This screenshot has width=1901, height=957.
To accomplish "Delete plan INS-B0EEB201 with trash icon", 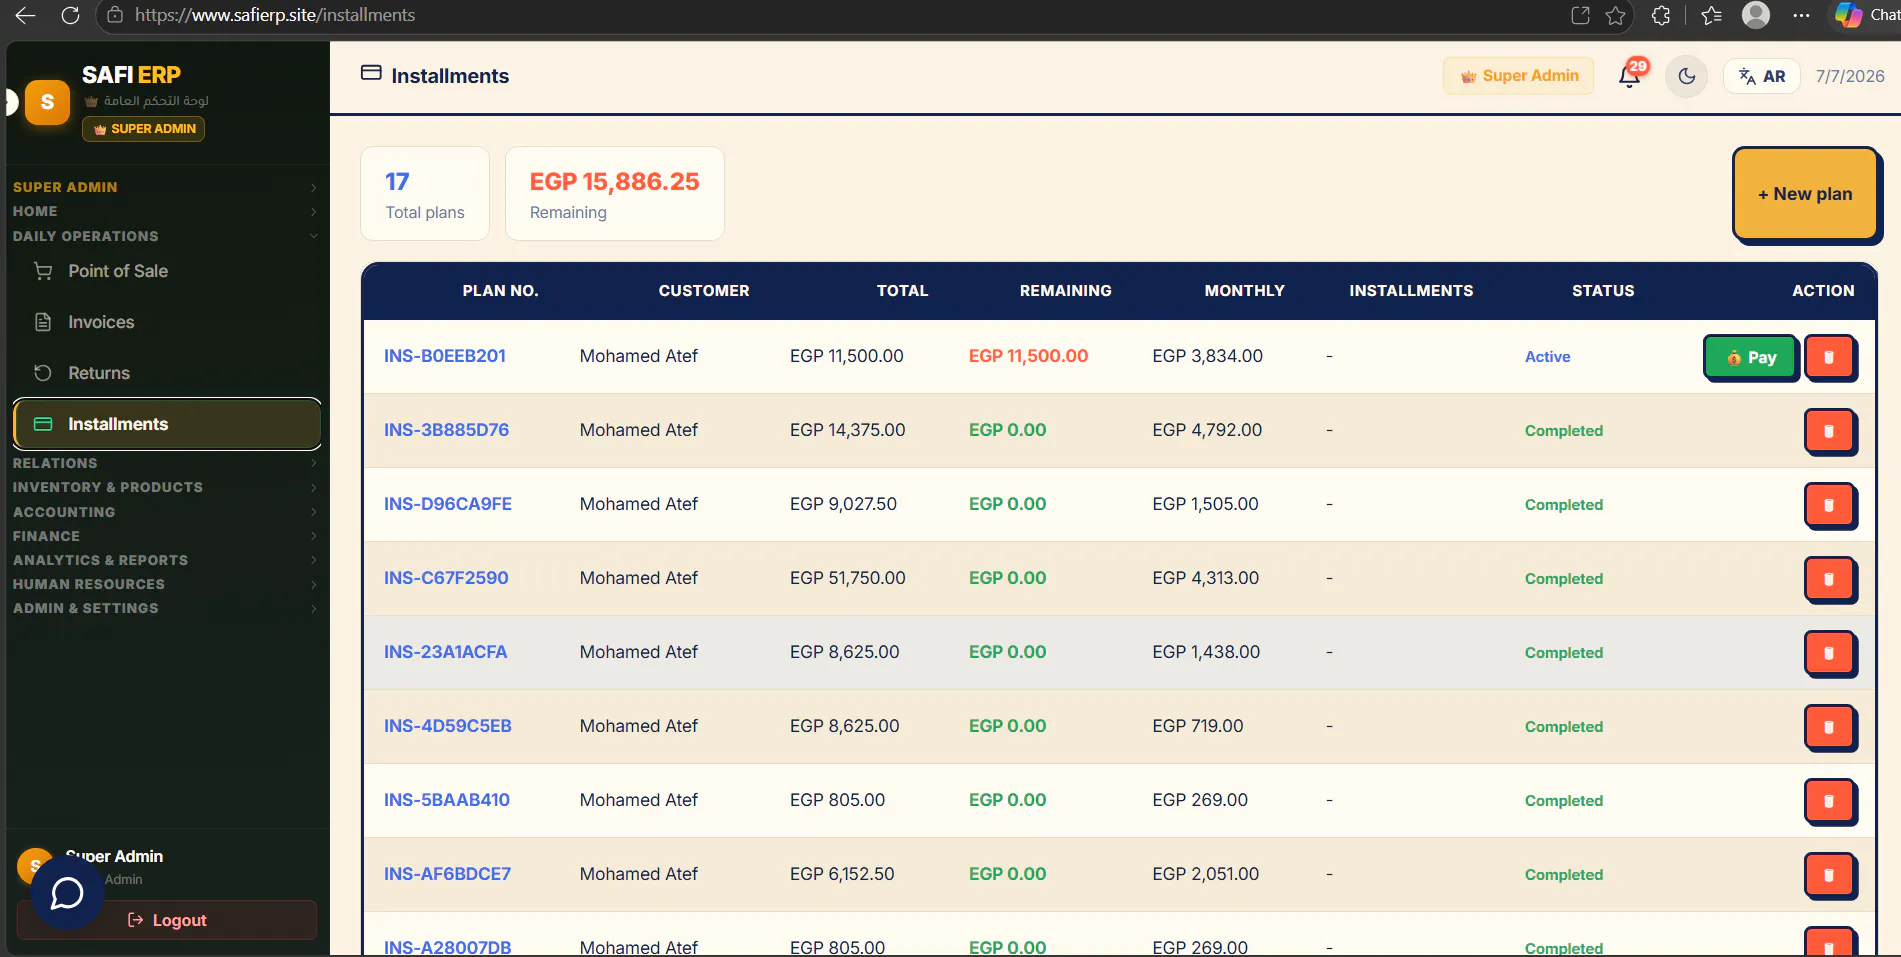I will pyautogui.click(x=1829, y=357).
